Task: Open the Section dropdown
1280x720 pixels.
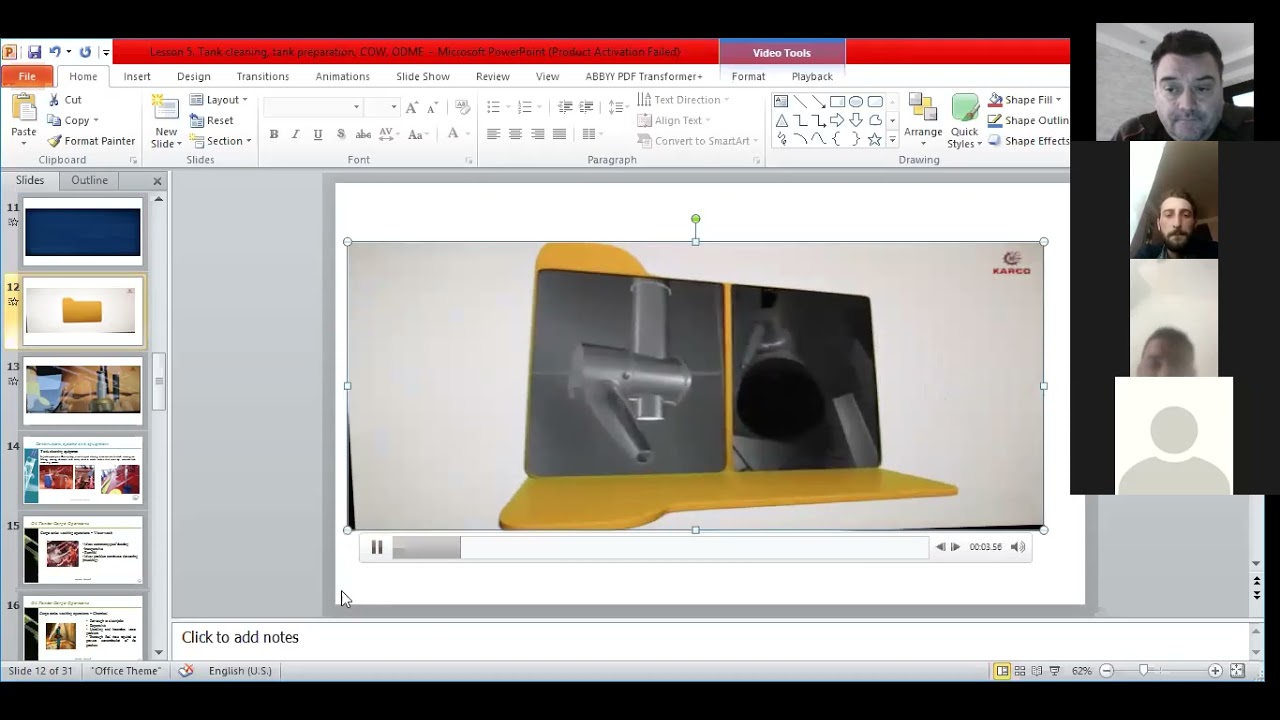Action: (x=221, y=141)
